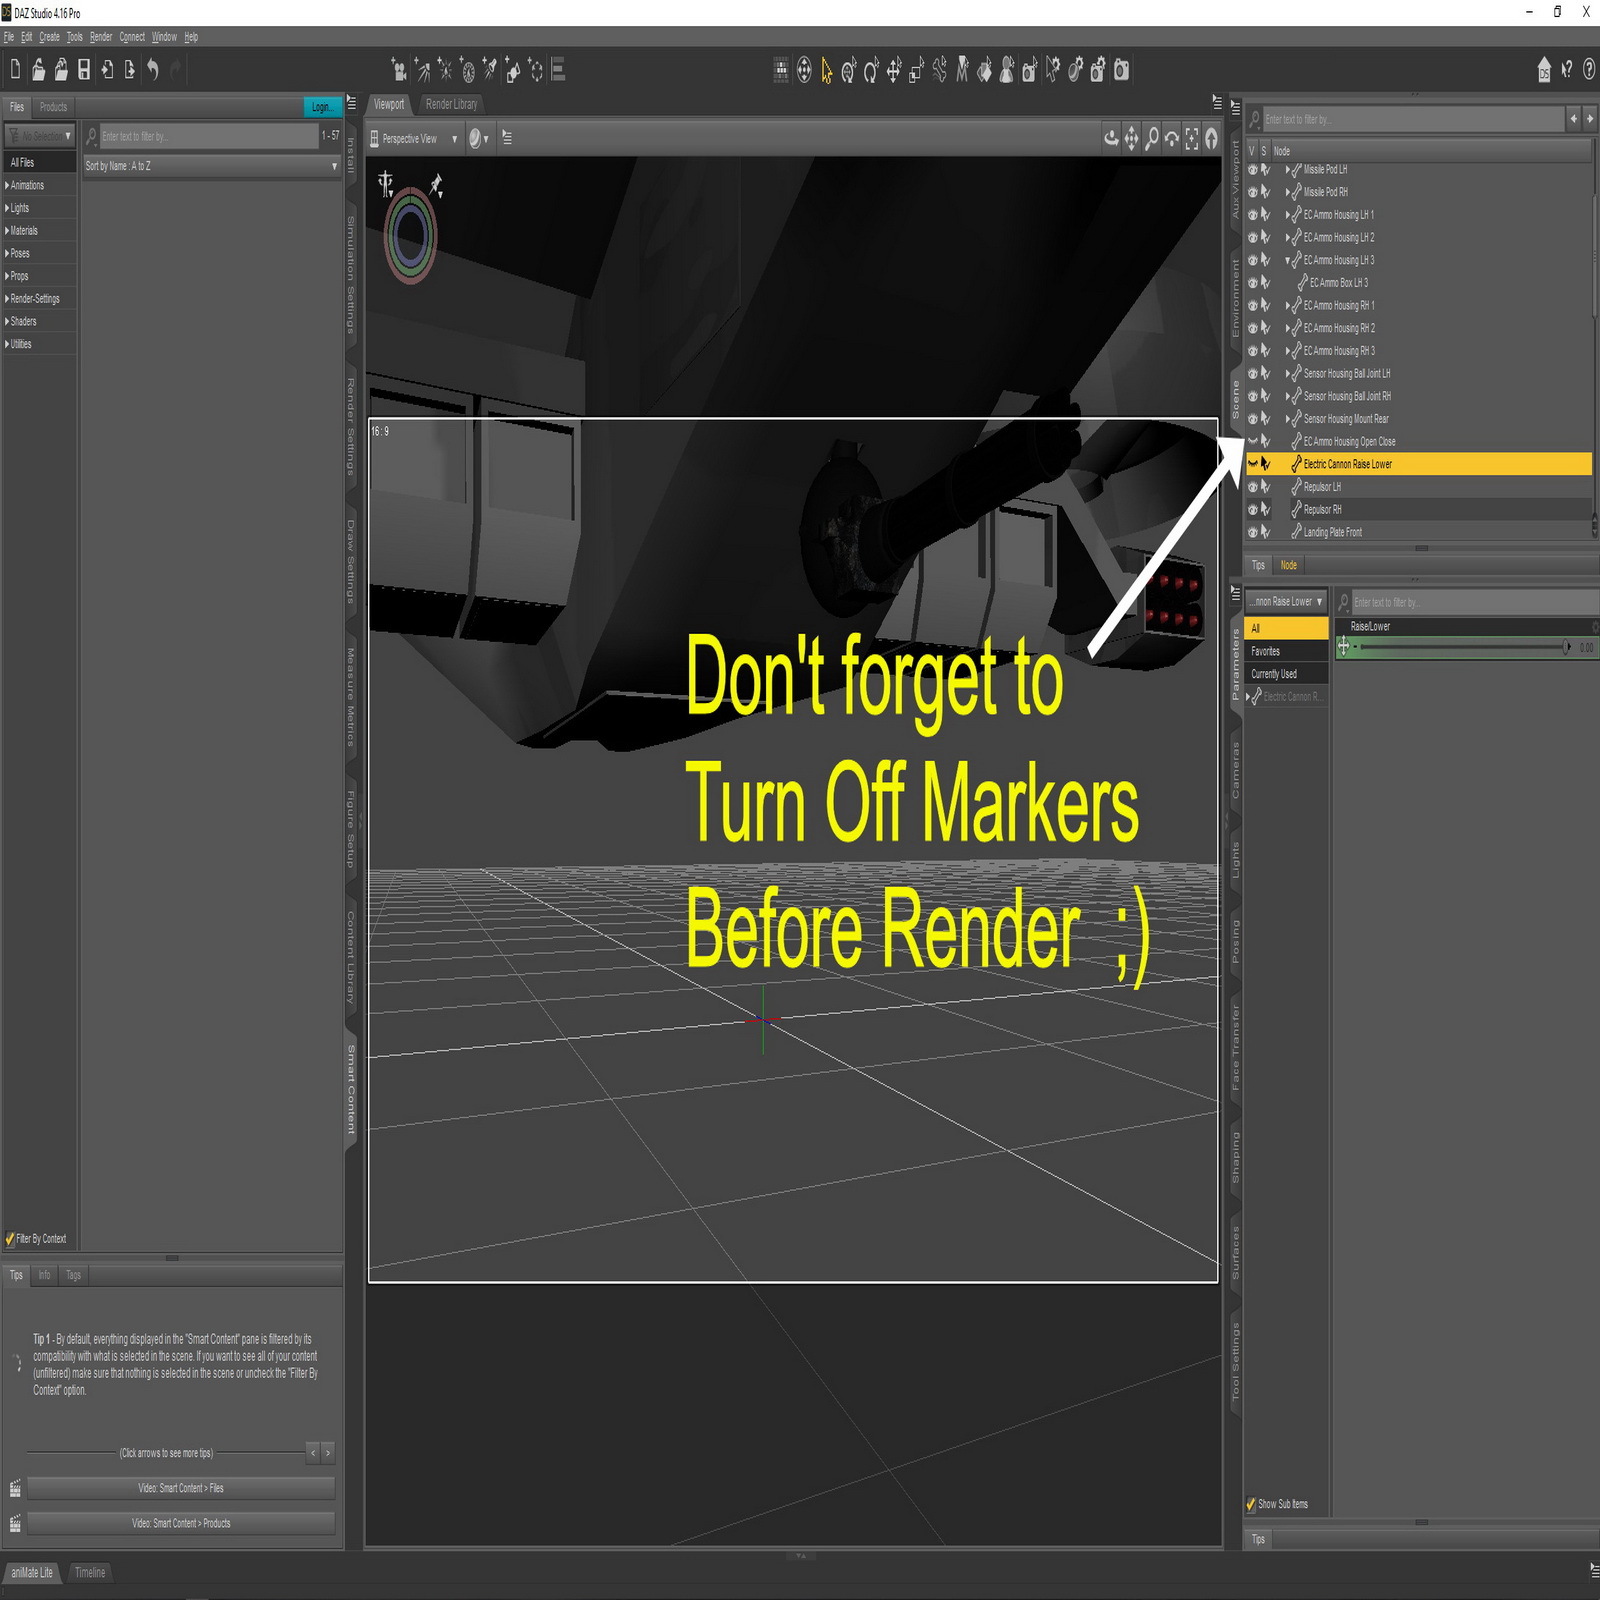The height and width of the screenshot is (1600, 1600).
Task: Toggle visibility eye of Repulsor LH
Action: tap(1252, 487)
